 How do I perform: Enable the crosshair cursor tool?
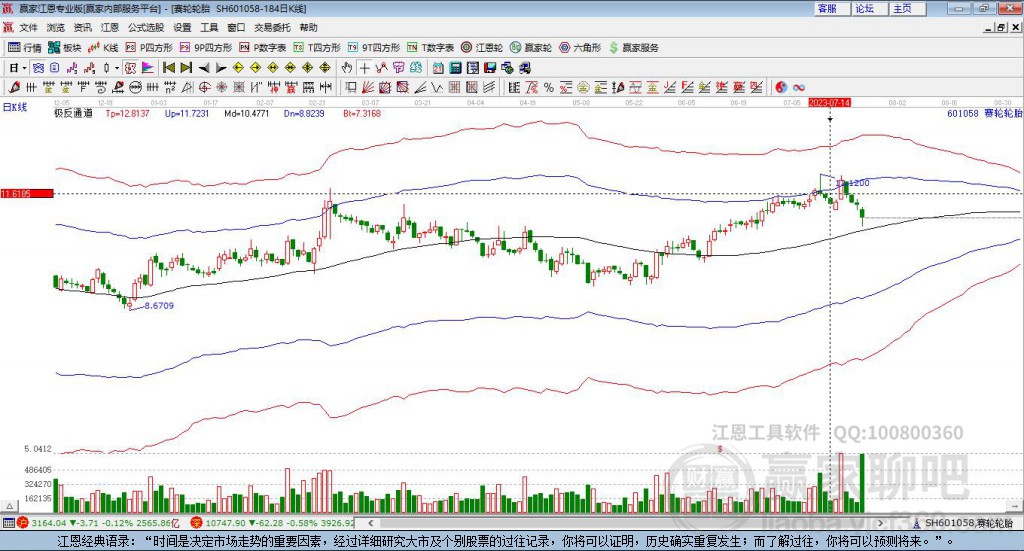(x=364, y=68)
